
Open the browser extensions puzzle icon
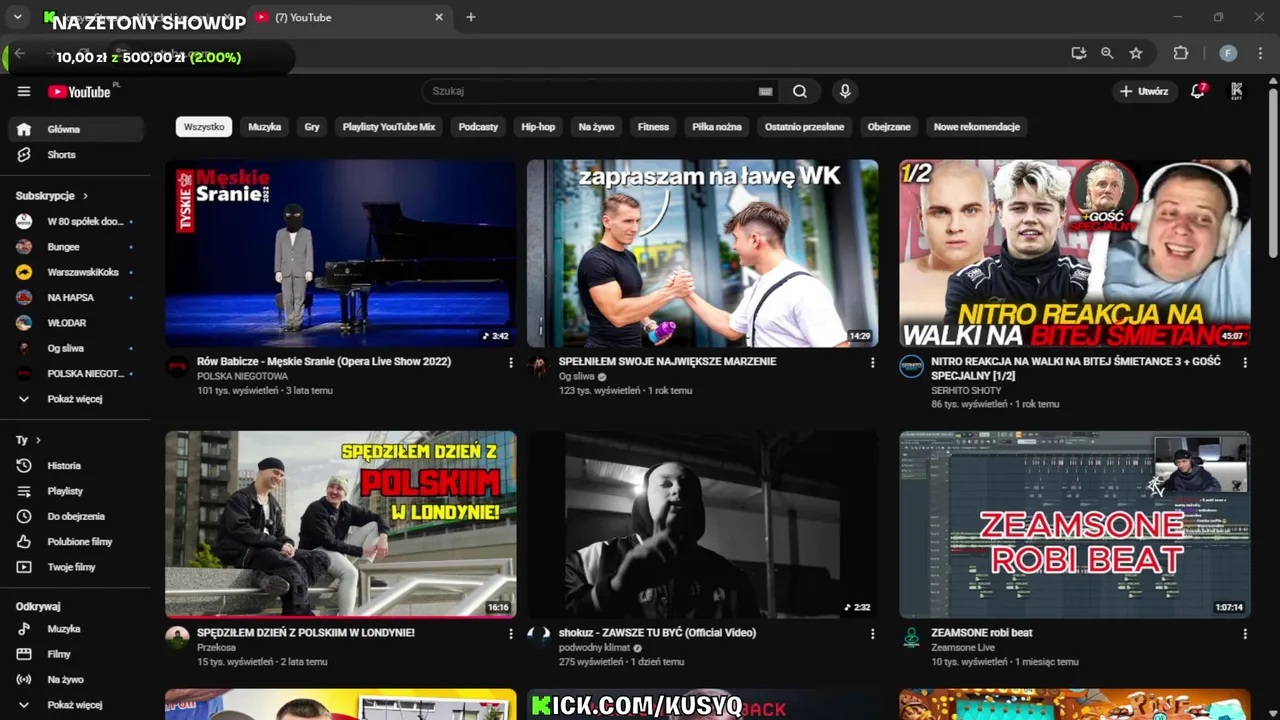1181,53
